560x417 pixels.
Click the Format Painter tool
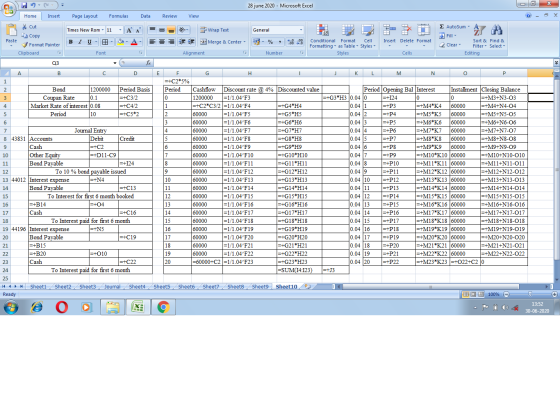point(41,45)
